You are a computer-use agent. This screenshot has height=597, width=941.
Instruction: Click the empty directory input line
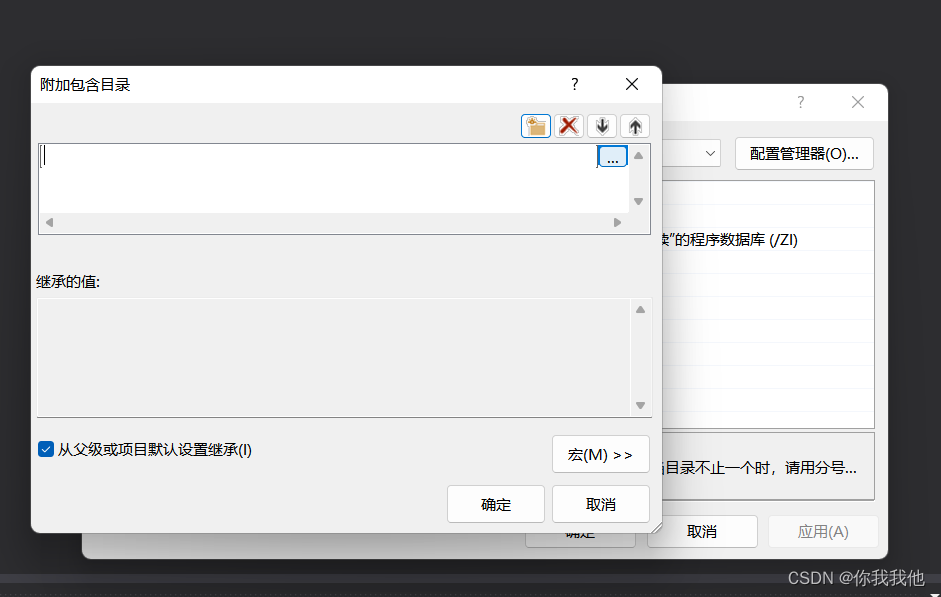coord(300,156)
